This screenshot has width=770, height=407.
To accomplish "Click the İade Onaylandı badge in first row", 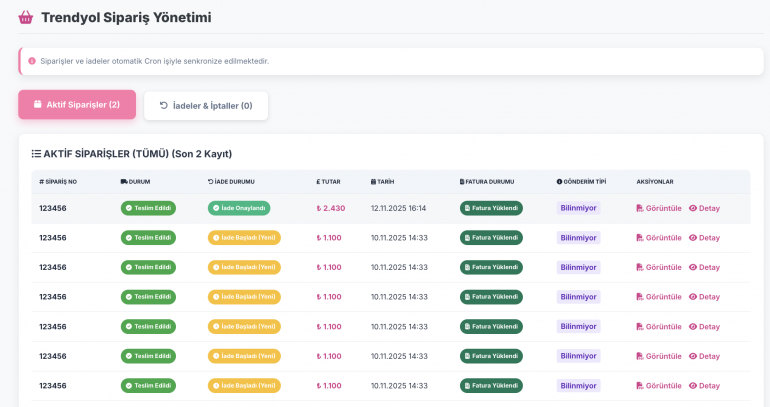I will pos(239,208).
